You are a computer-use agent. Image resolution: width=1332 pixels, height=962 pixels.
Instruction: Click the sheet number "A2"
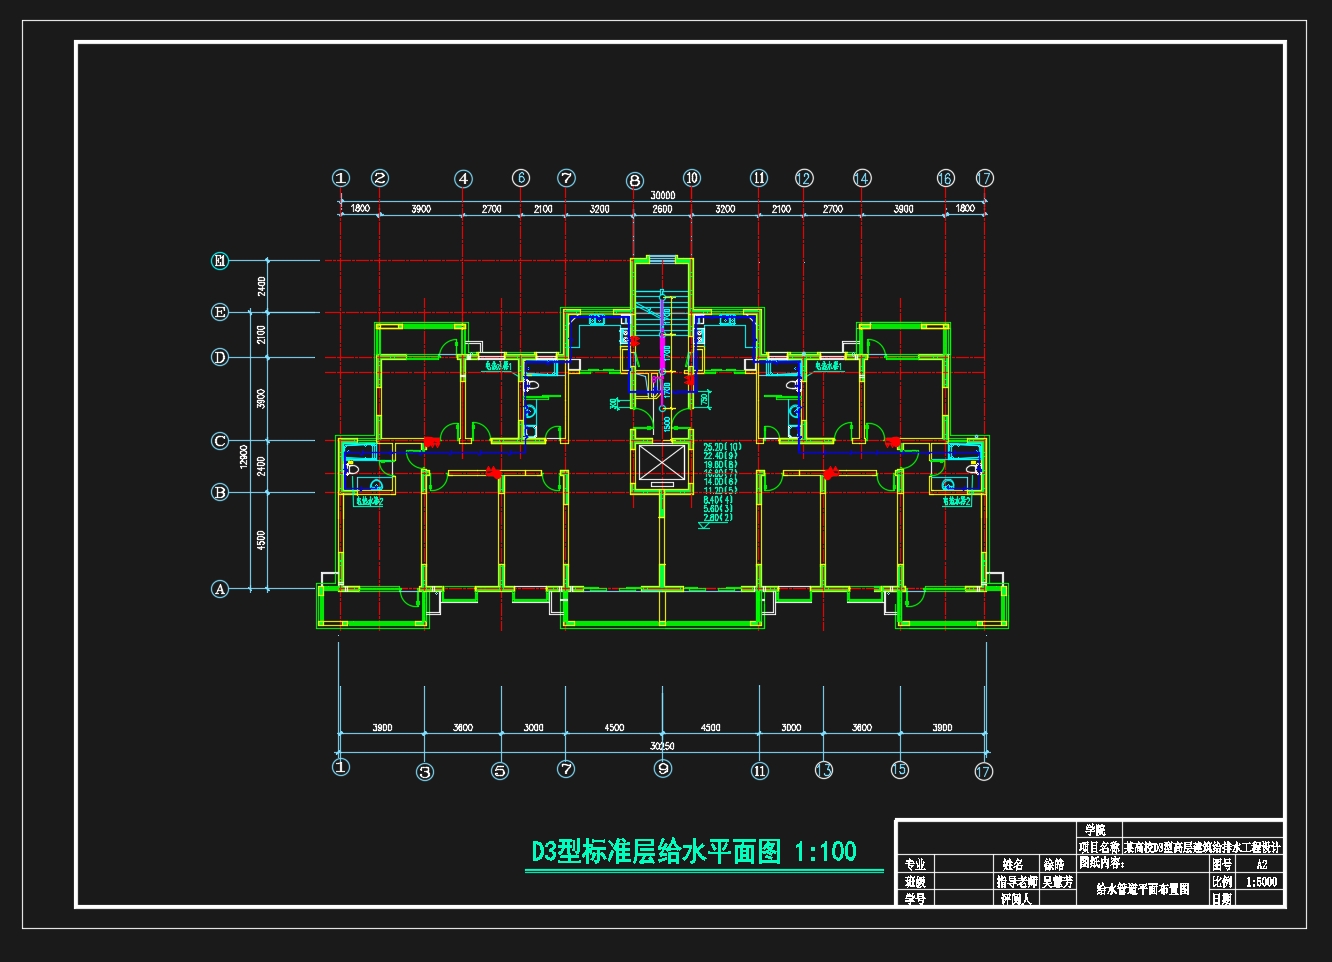coord(1261,864)
